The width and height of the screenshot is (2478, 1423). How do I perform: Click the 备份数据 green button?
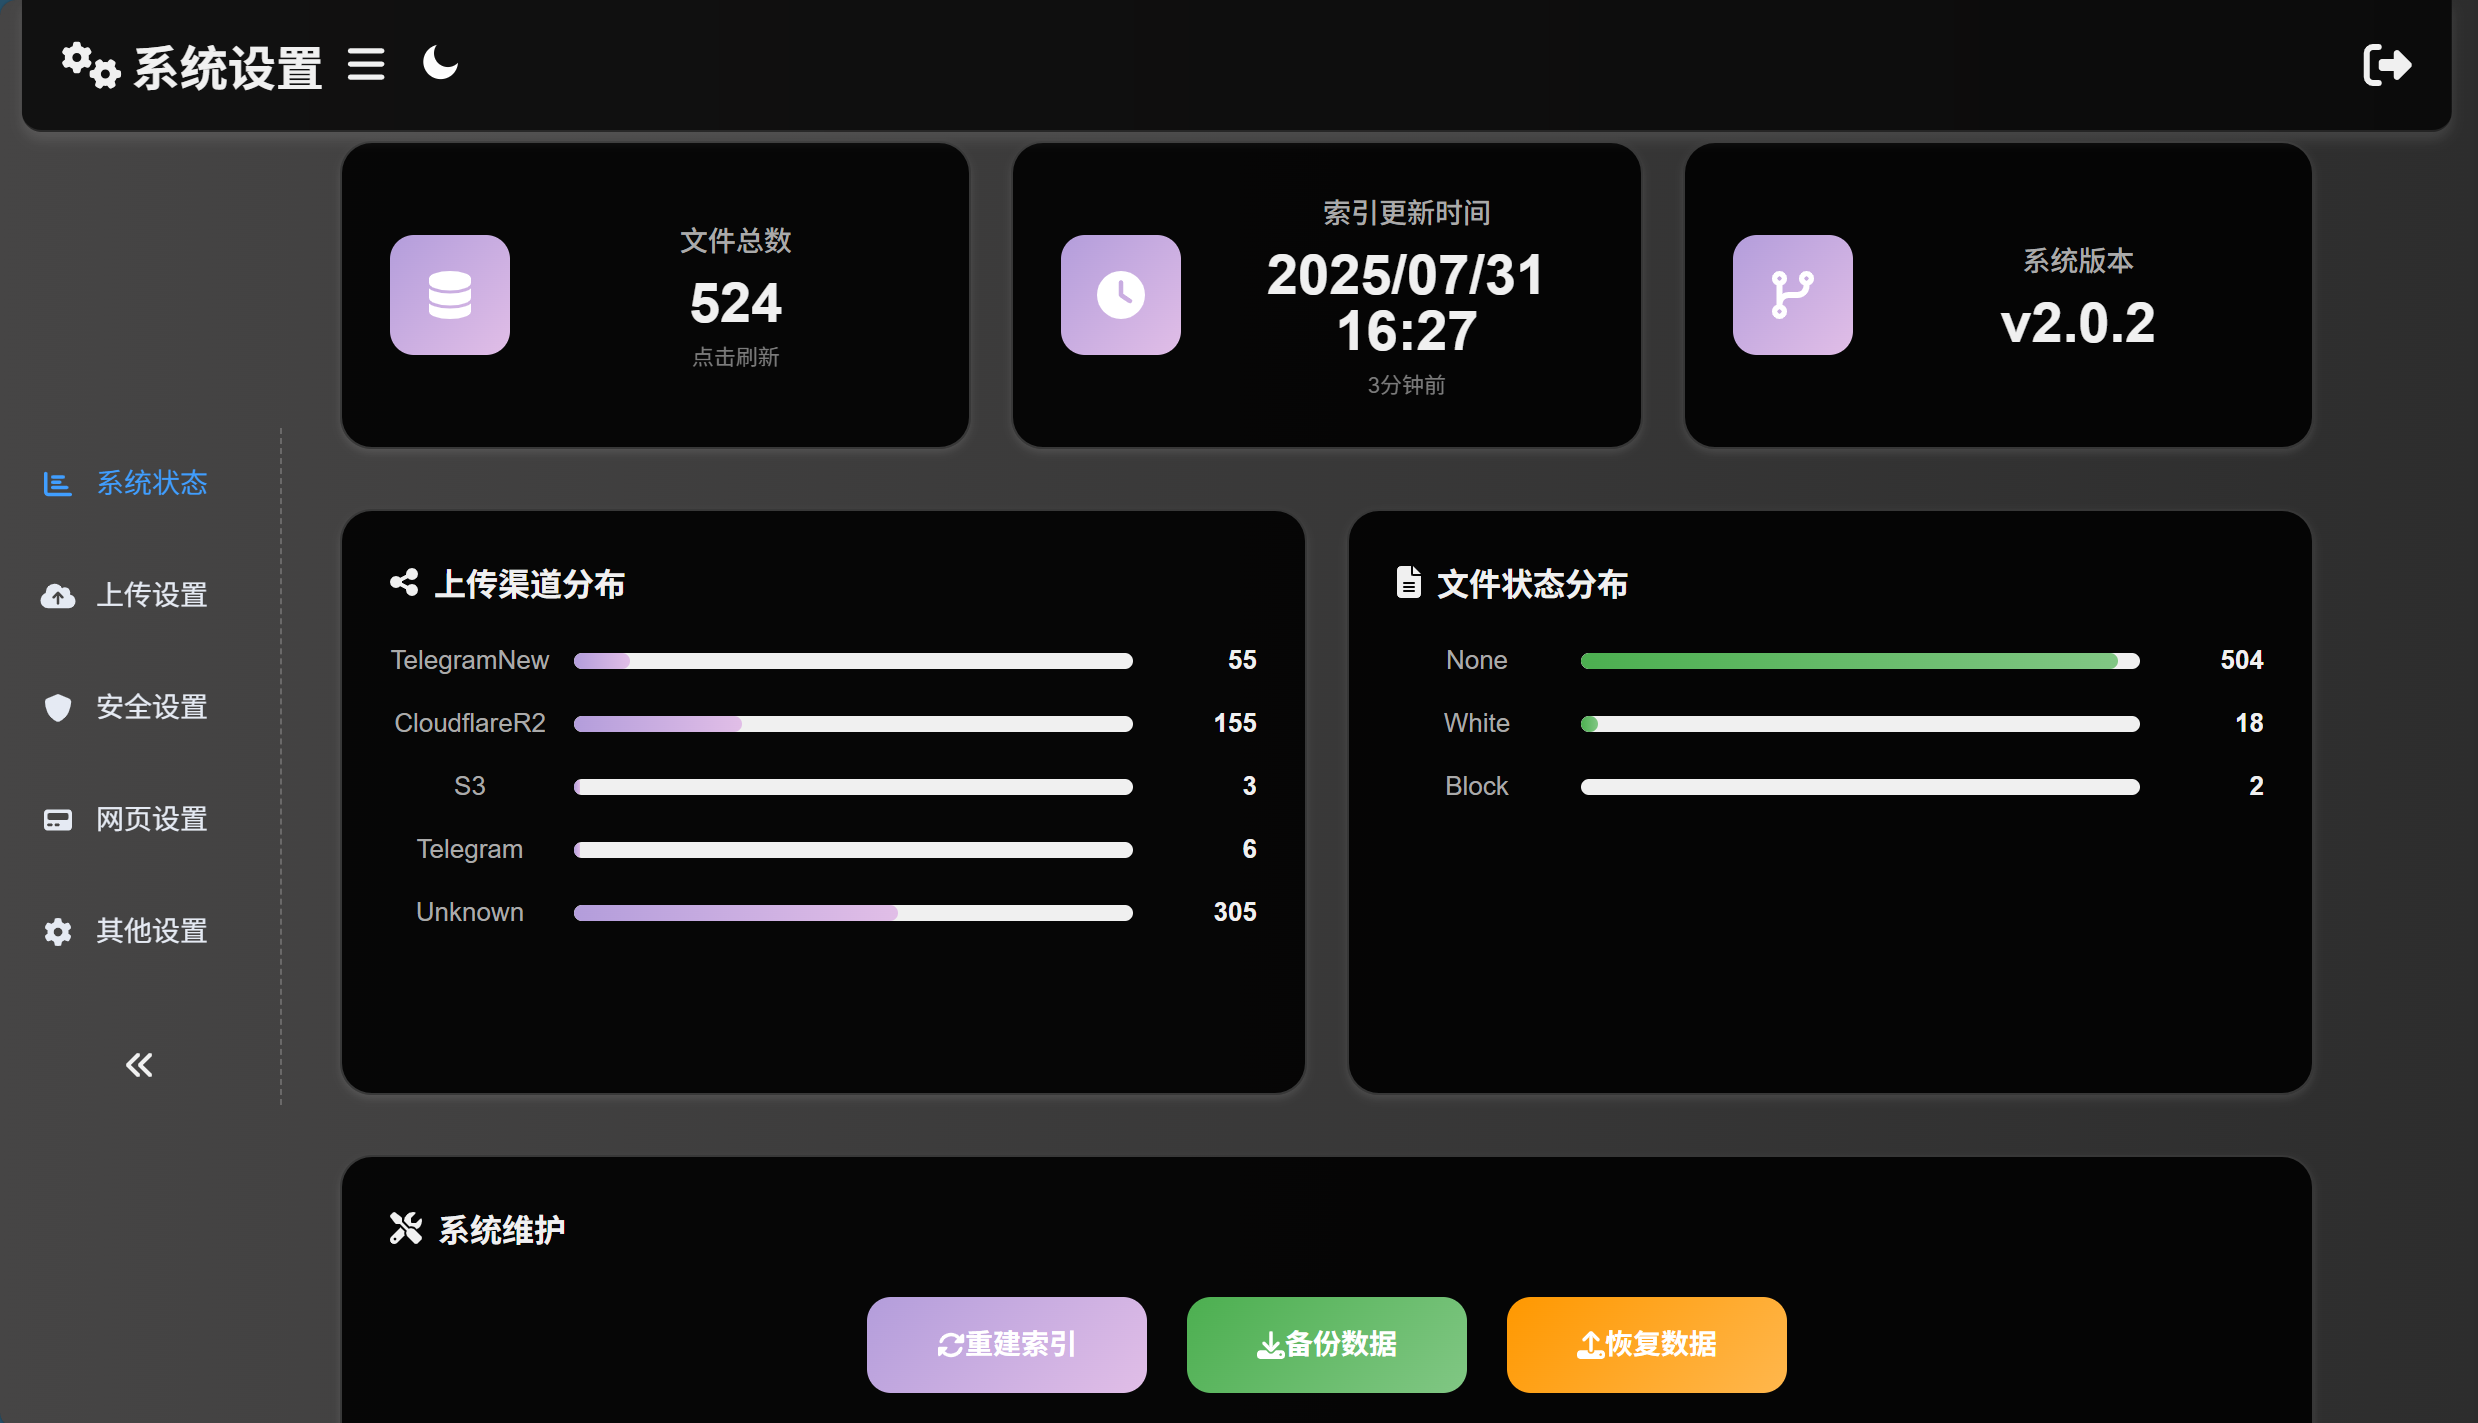click(1326, 1344)
